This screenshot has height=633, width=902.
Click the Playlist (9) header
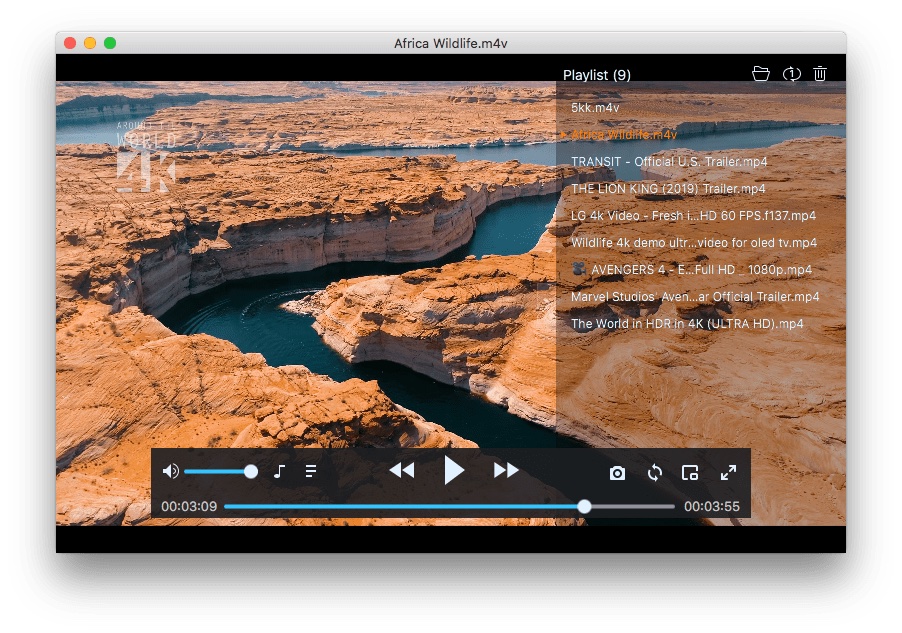[597, 75]
